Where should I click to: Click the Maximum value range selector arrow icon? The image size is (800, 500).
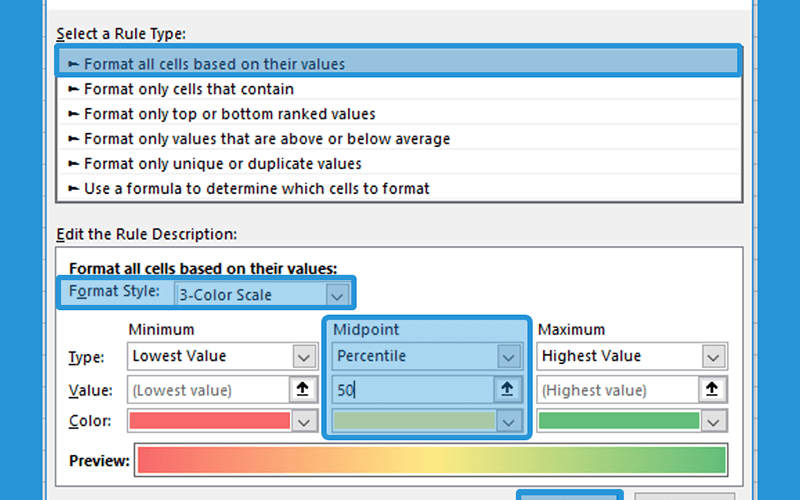712,390
